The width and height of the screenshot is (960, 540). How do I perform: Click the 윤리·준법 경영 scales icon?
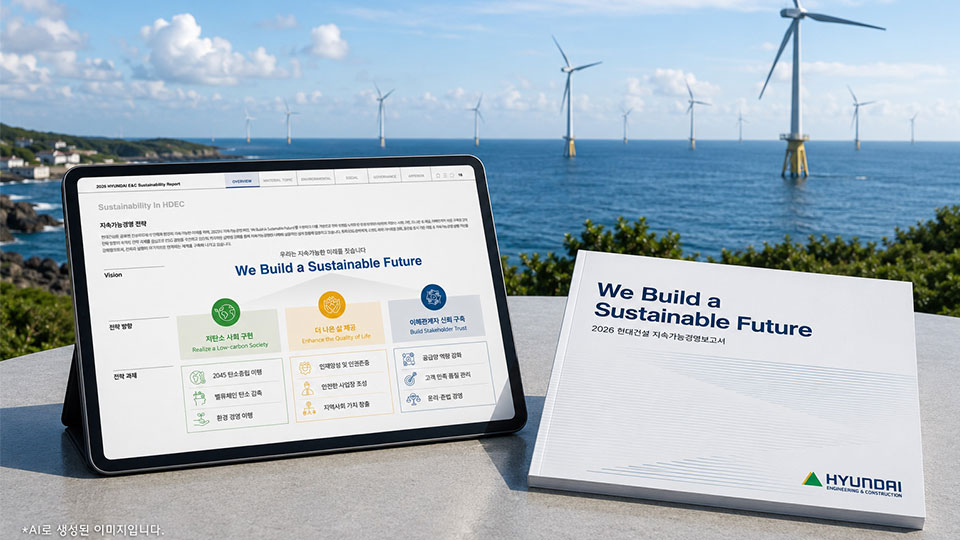(413, 399)
